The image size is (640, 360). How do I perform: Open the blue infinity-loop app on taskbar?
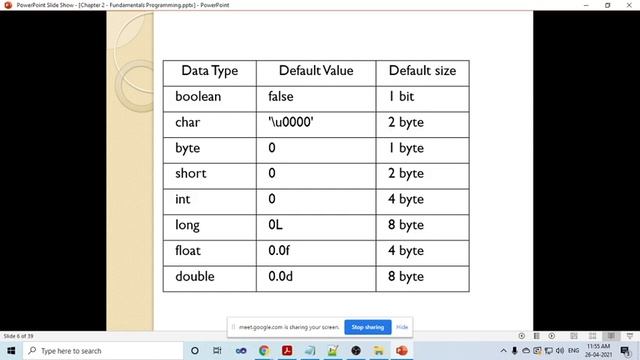[241, 351]
